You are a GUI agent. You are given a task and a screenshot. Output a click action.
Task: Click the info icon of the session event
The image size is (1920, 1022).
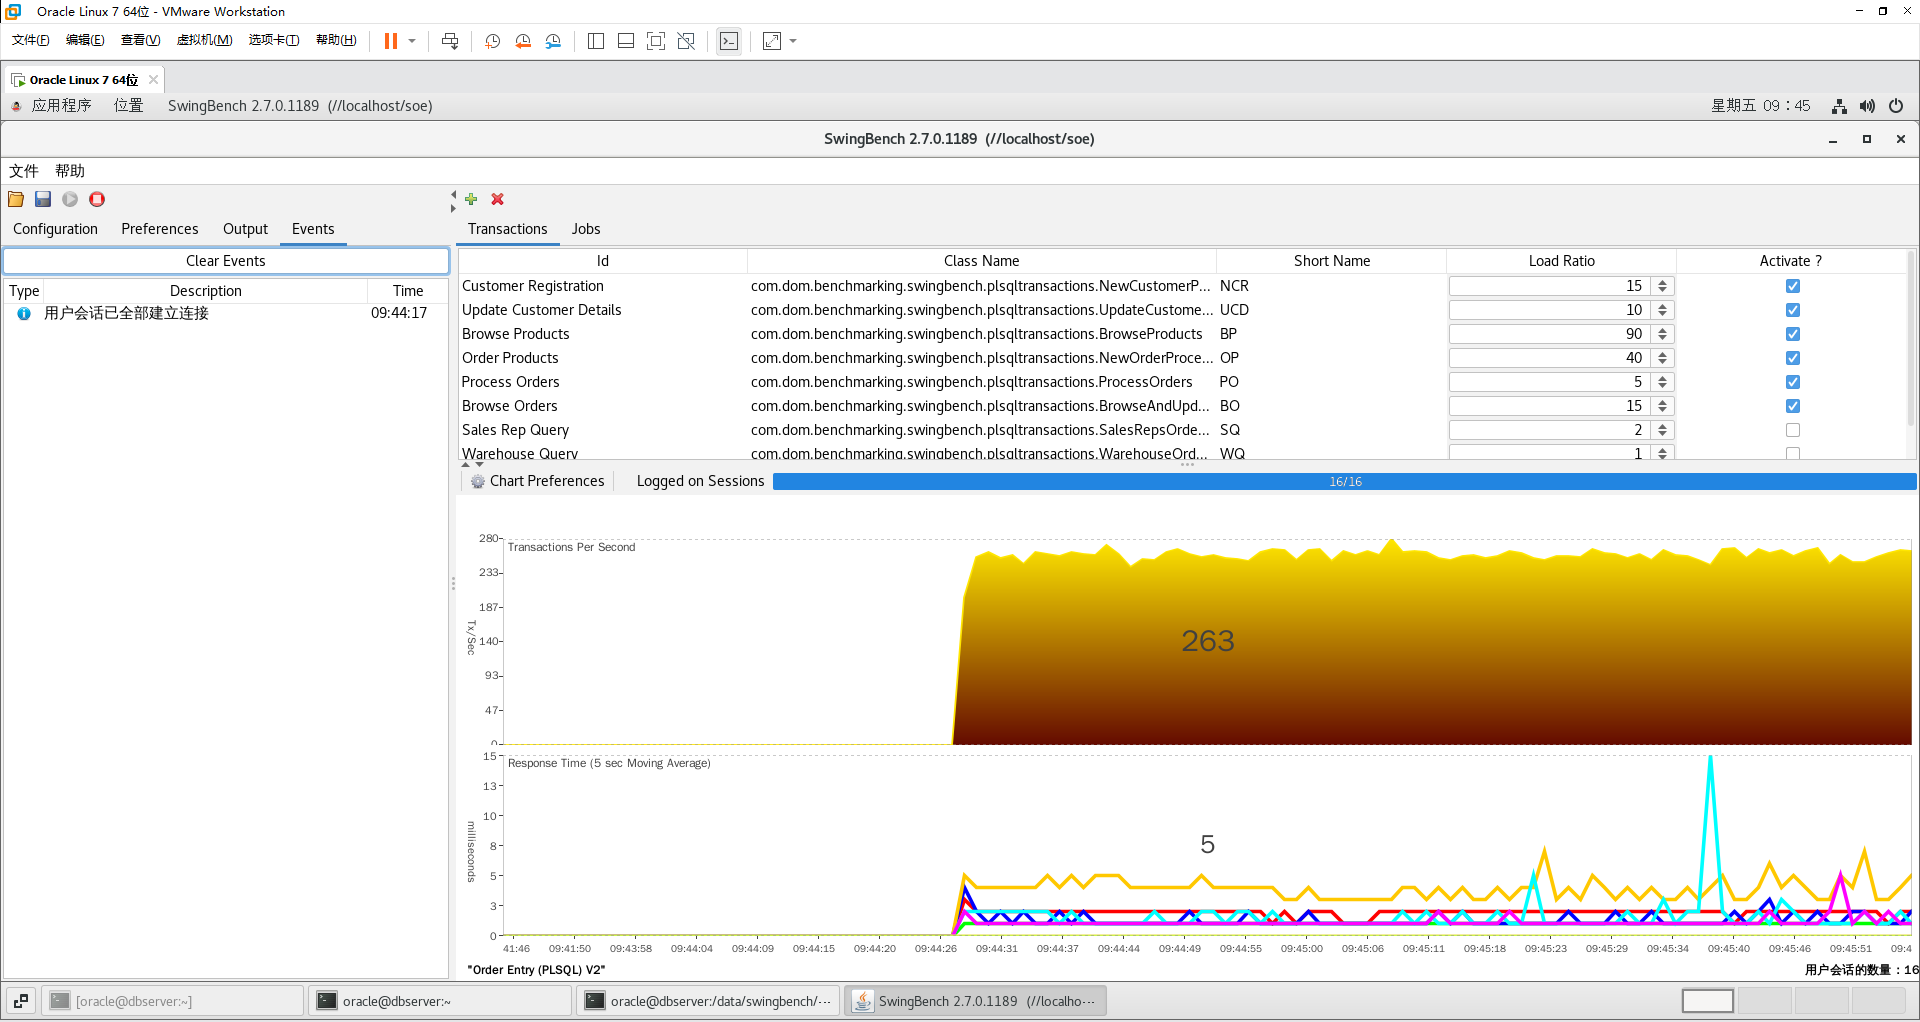click(x=24, y=313)
